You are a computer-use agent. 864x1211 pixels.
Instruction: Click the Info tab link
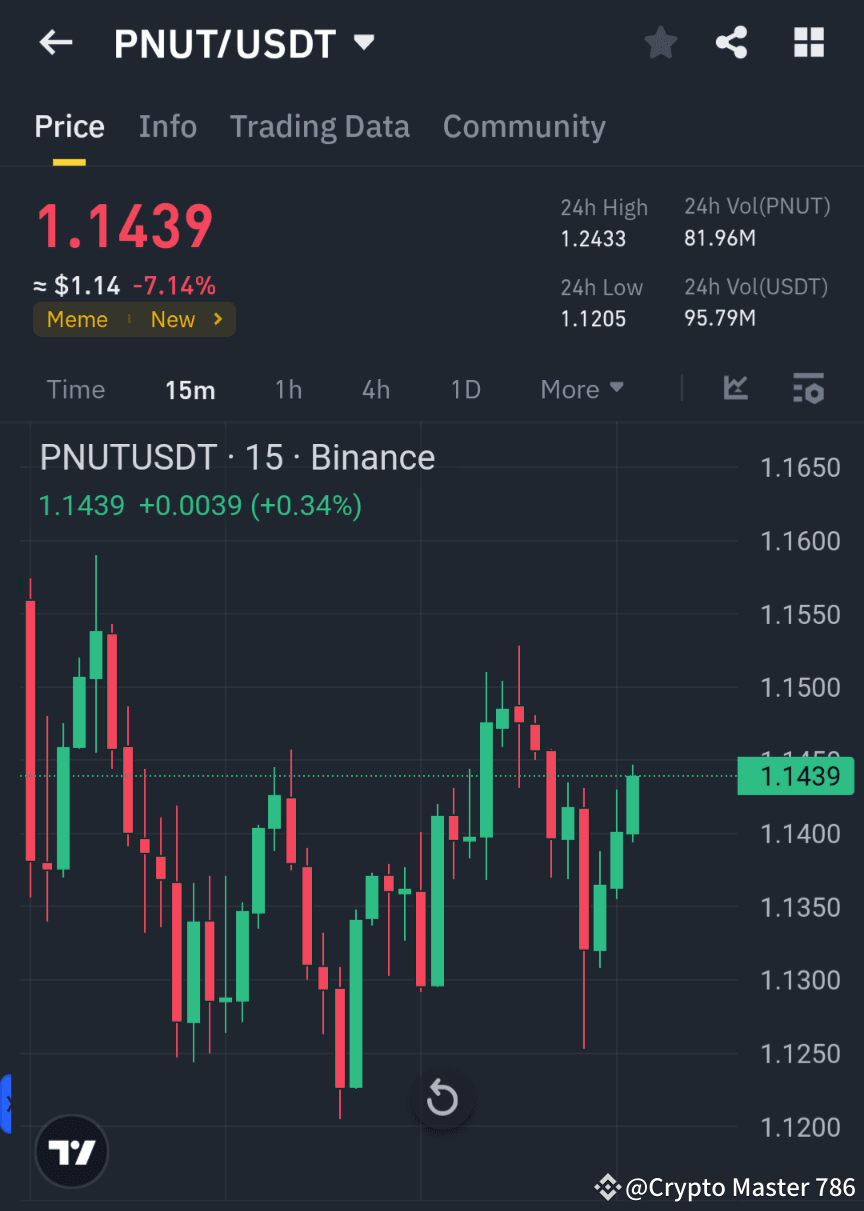pos(167,126)
